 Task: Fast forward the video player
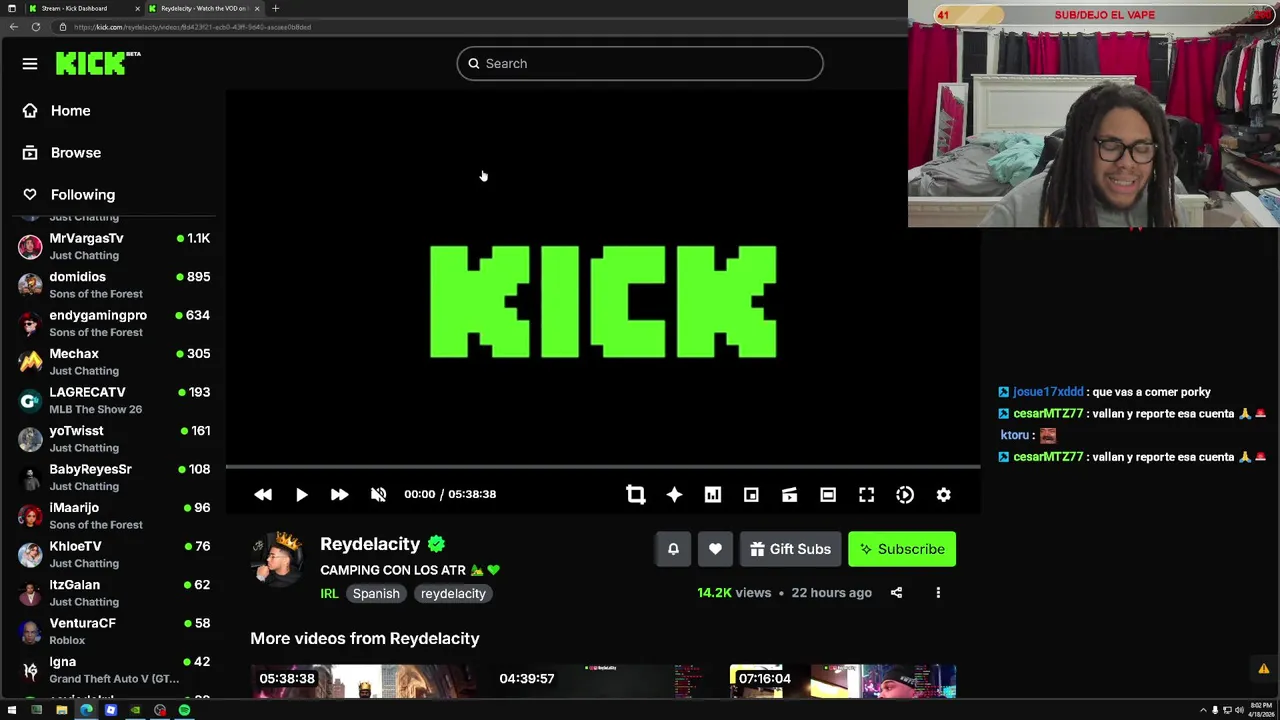339,494
